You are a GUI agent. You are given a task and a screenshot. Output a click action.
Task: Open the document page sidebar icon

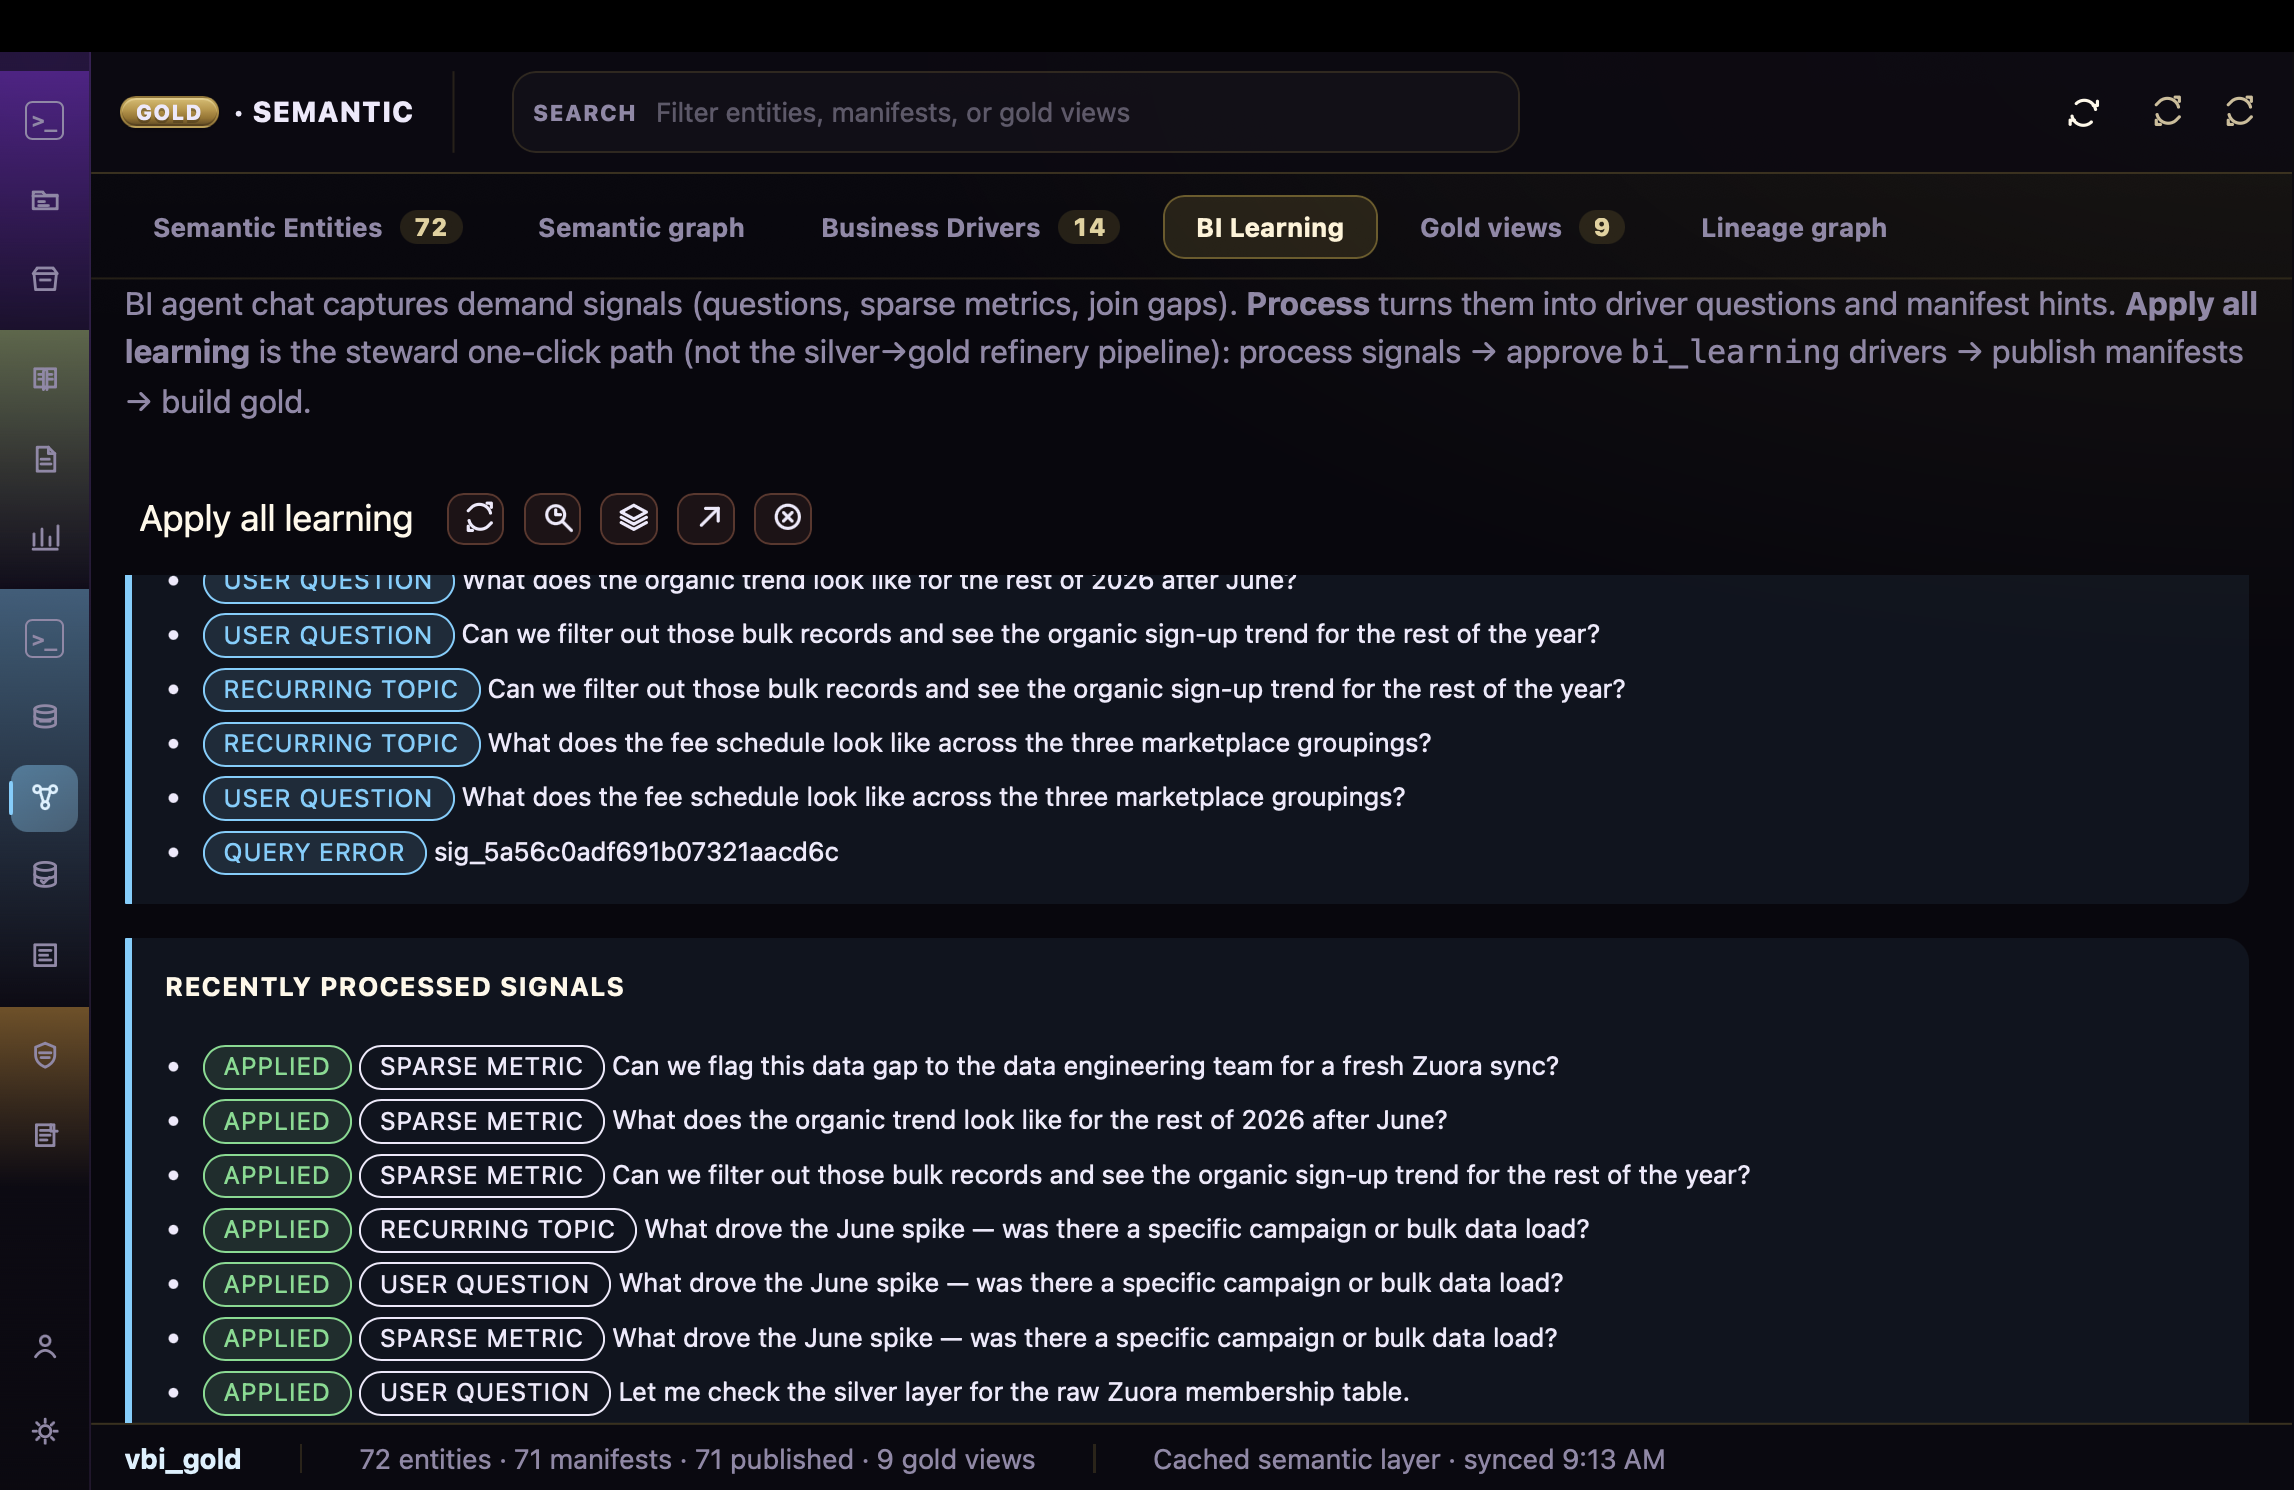coord(45,459)
